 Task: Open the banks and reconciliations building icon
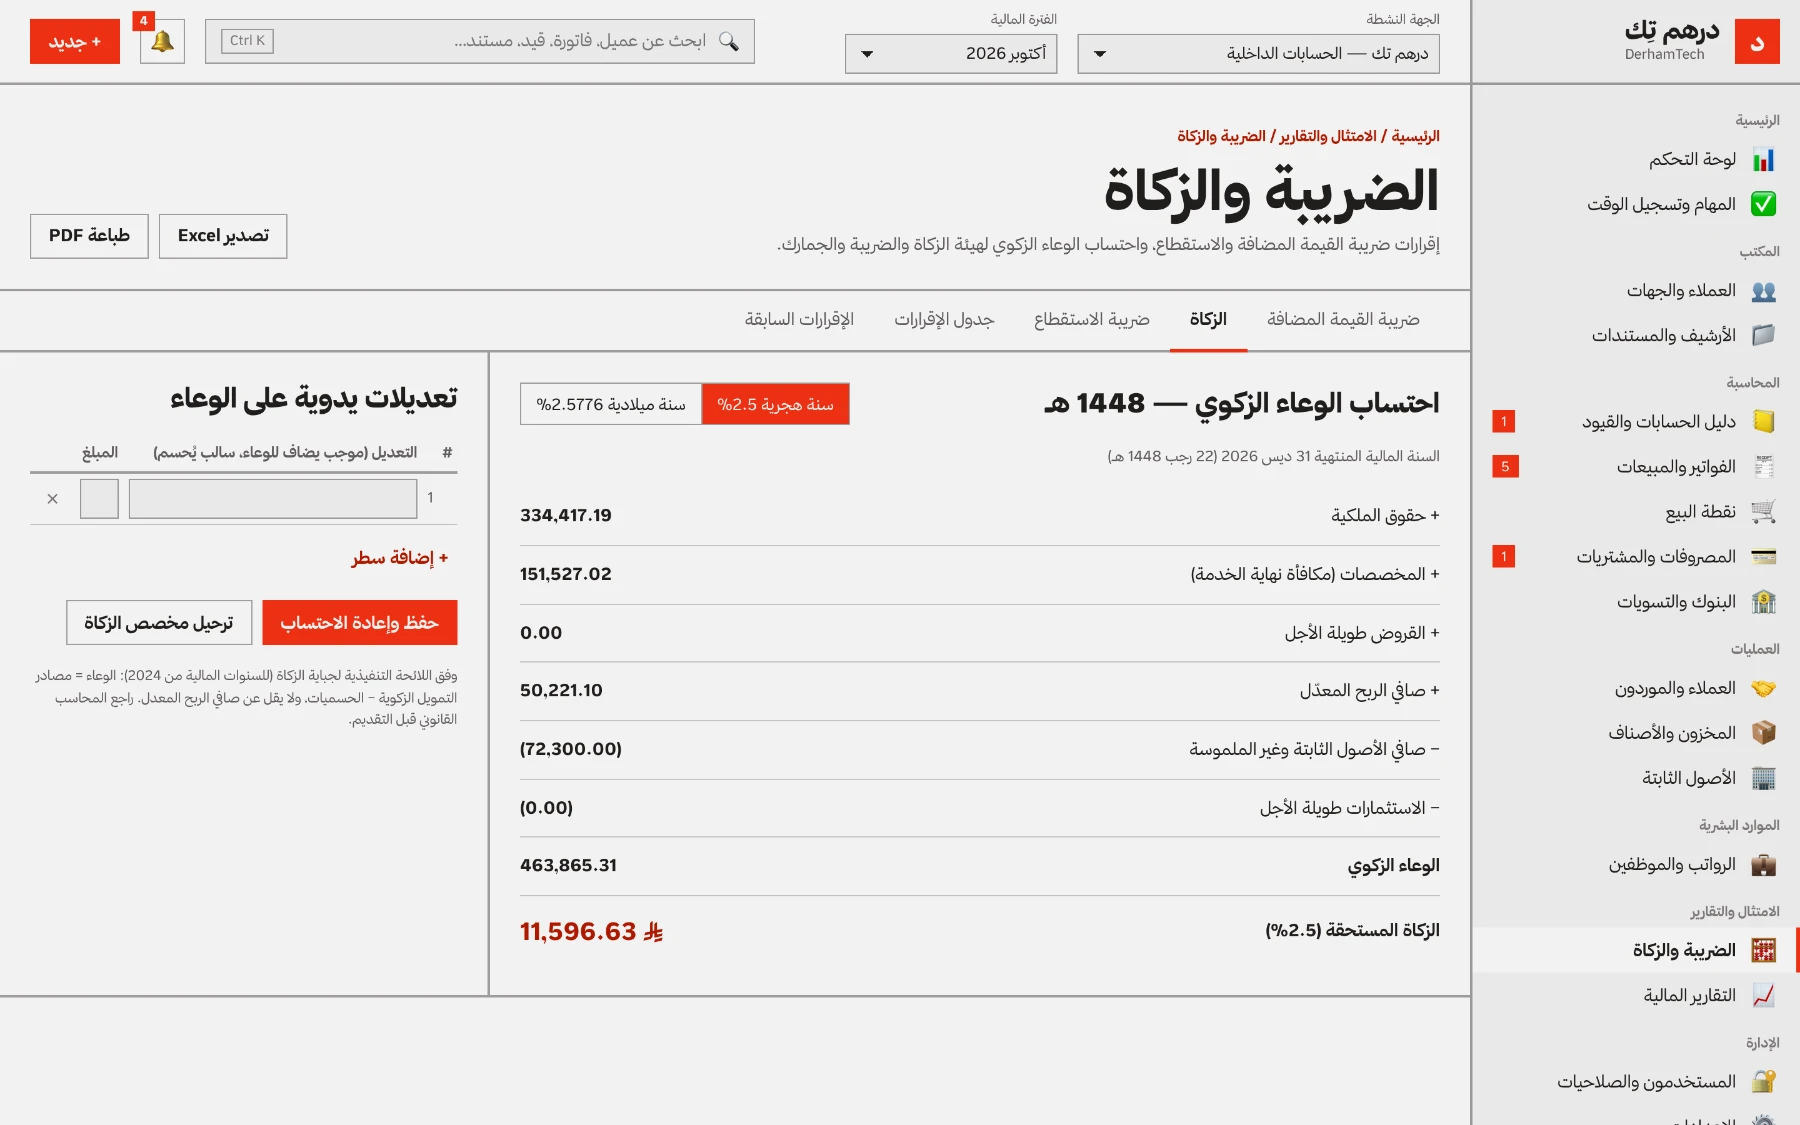point(1763,602)
